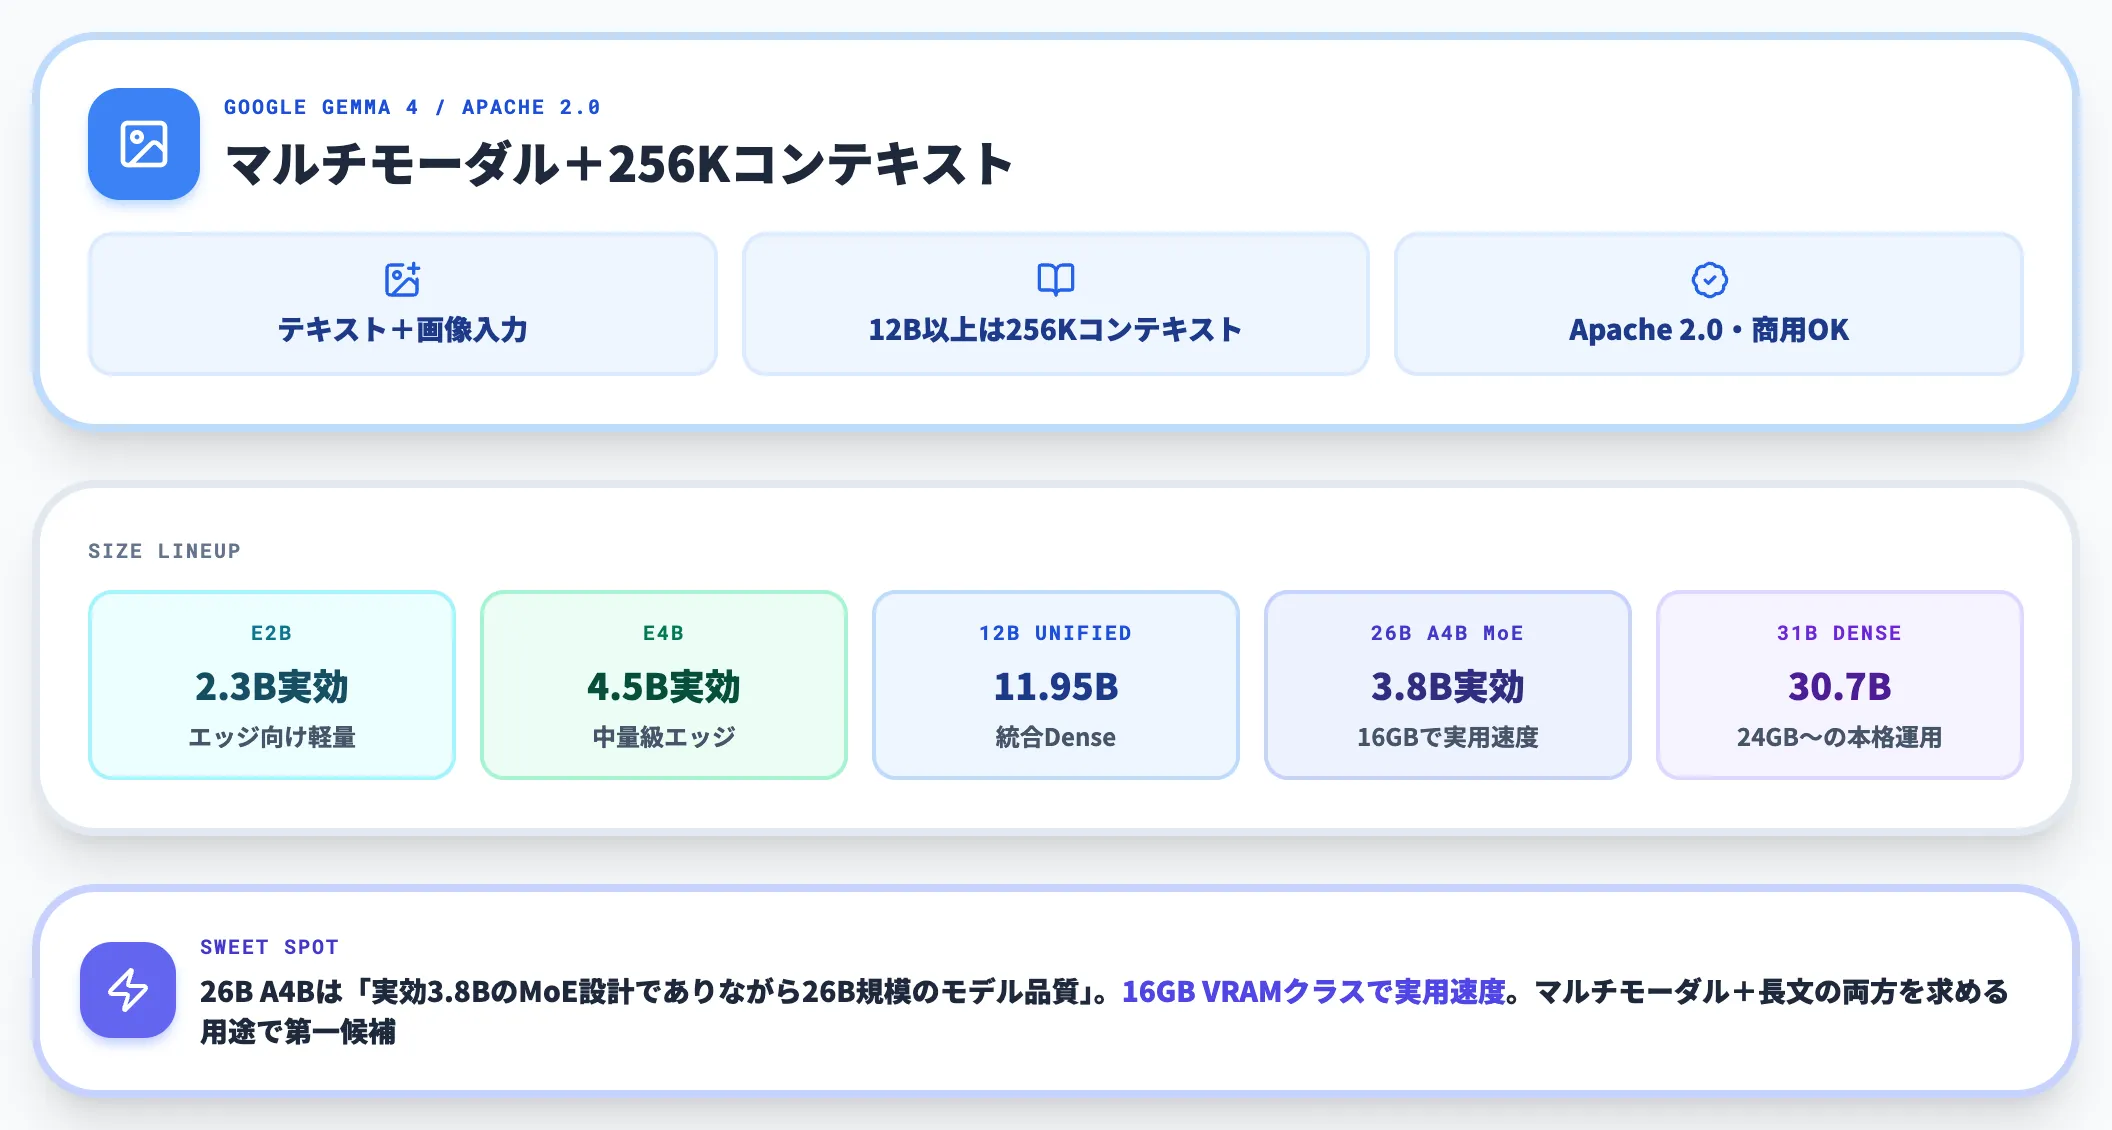Click the SIZE LINEUP section label
The height and width of the screenshot is (1130, 2112).
coord(164,551)
